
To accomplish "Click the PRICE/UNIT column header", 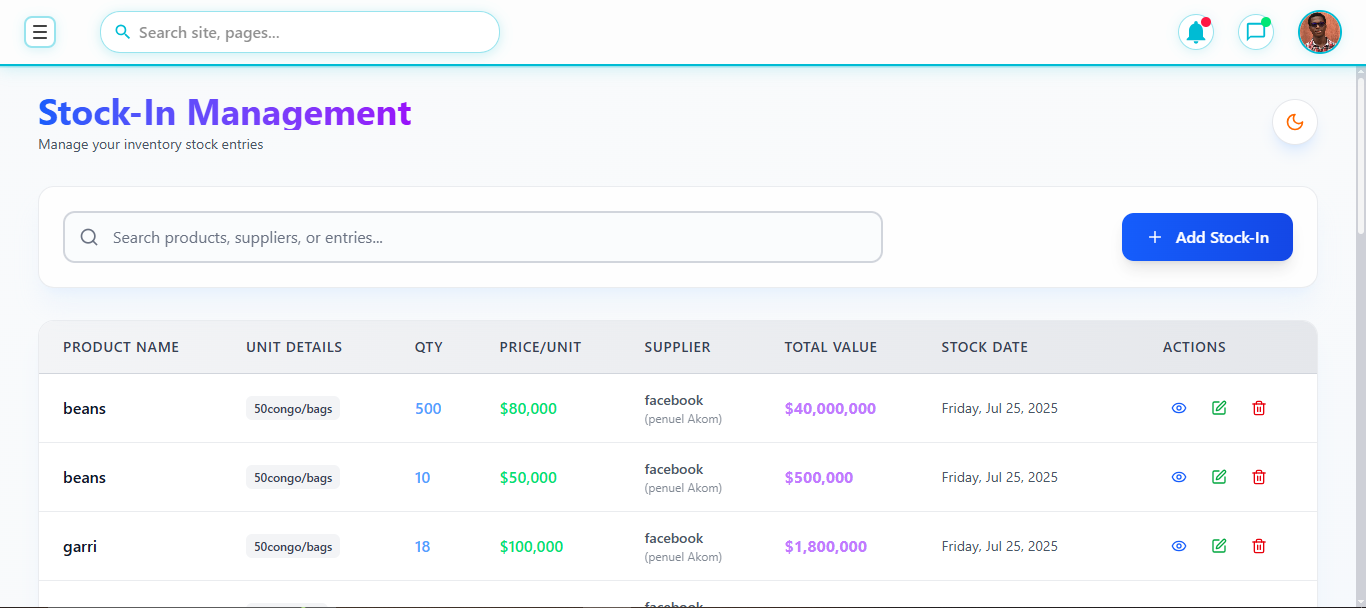I will (540, 347).
